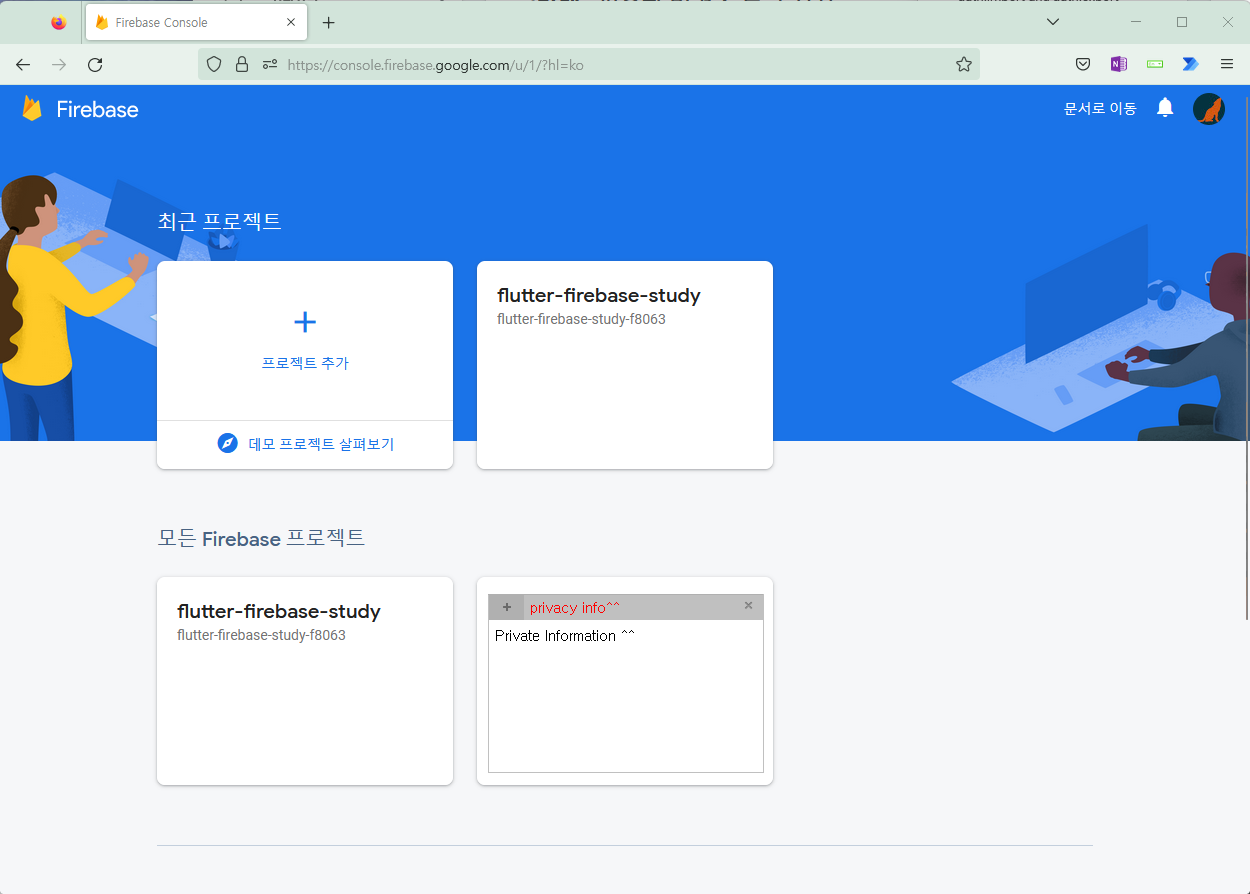
Task: Click the blue arrow extension icon
Action: coord(1190,64)
